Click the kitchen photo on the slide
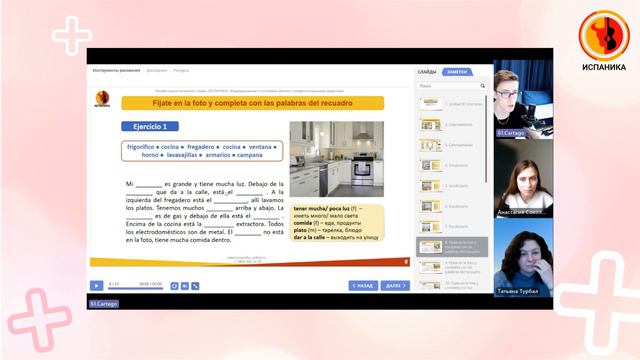Image resolution: width=640 pixels, height=360 pixels. pyautogui.click(x=337, y=159)
